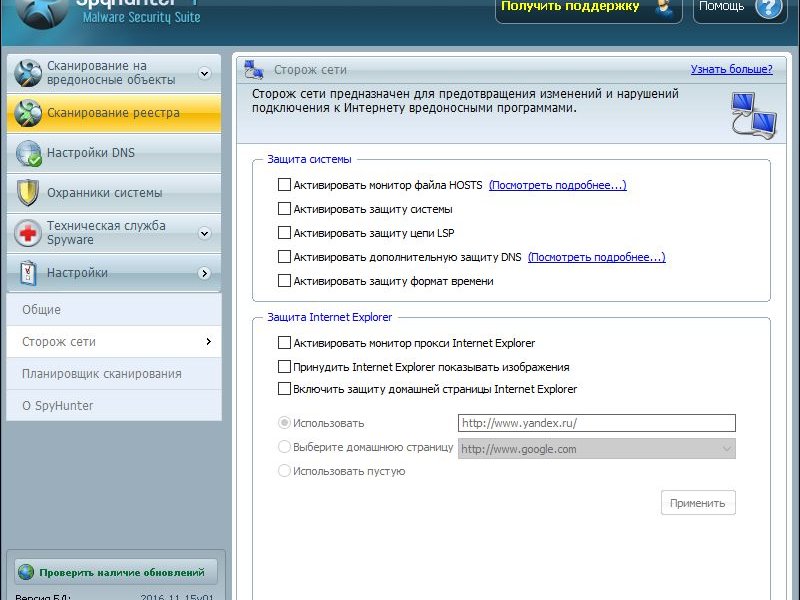Viewport: 800px width, 600px height.
Task: Check Активировать защиту системы
Action: [x=284, y=209]
